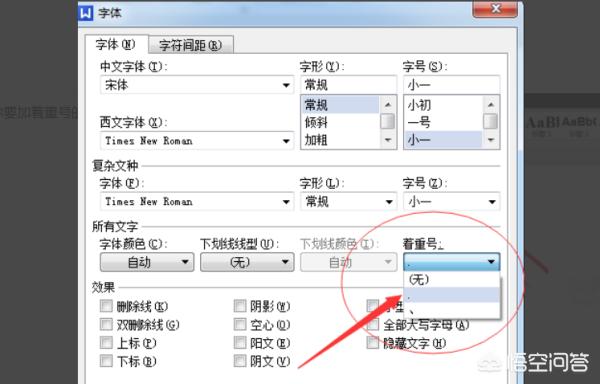Click the 字形(Y) input field showing 常规
Viewport: 600px width, 384px height.
[349, 85]
